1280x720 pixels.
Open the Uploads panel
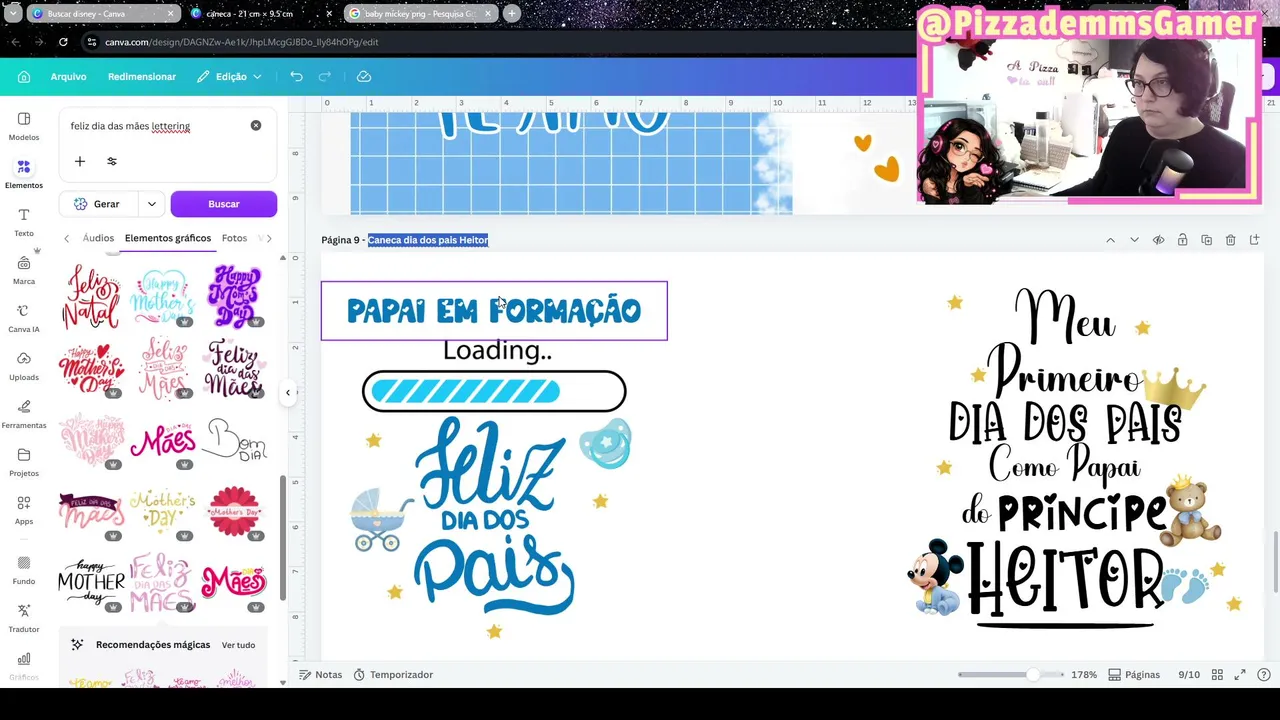click(24, 366)
